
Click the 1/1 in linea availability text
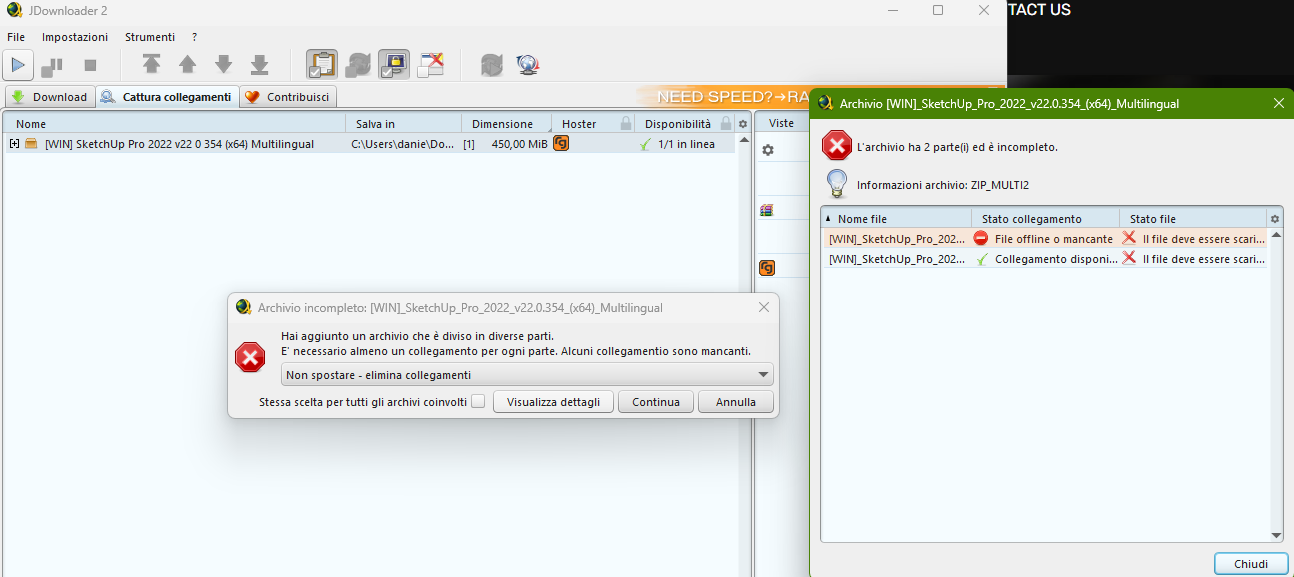[x=686, y=144]
